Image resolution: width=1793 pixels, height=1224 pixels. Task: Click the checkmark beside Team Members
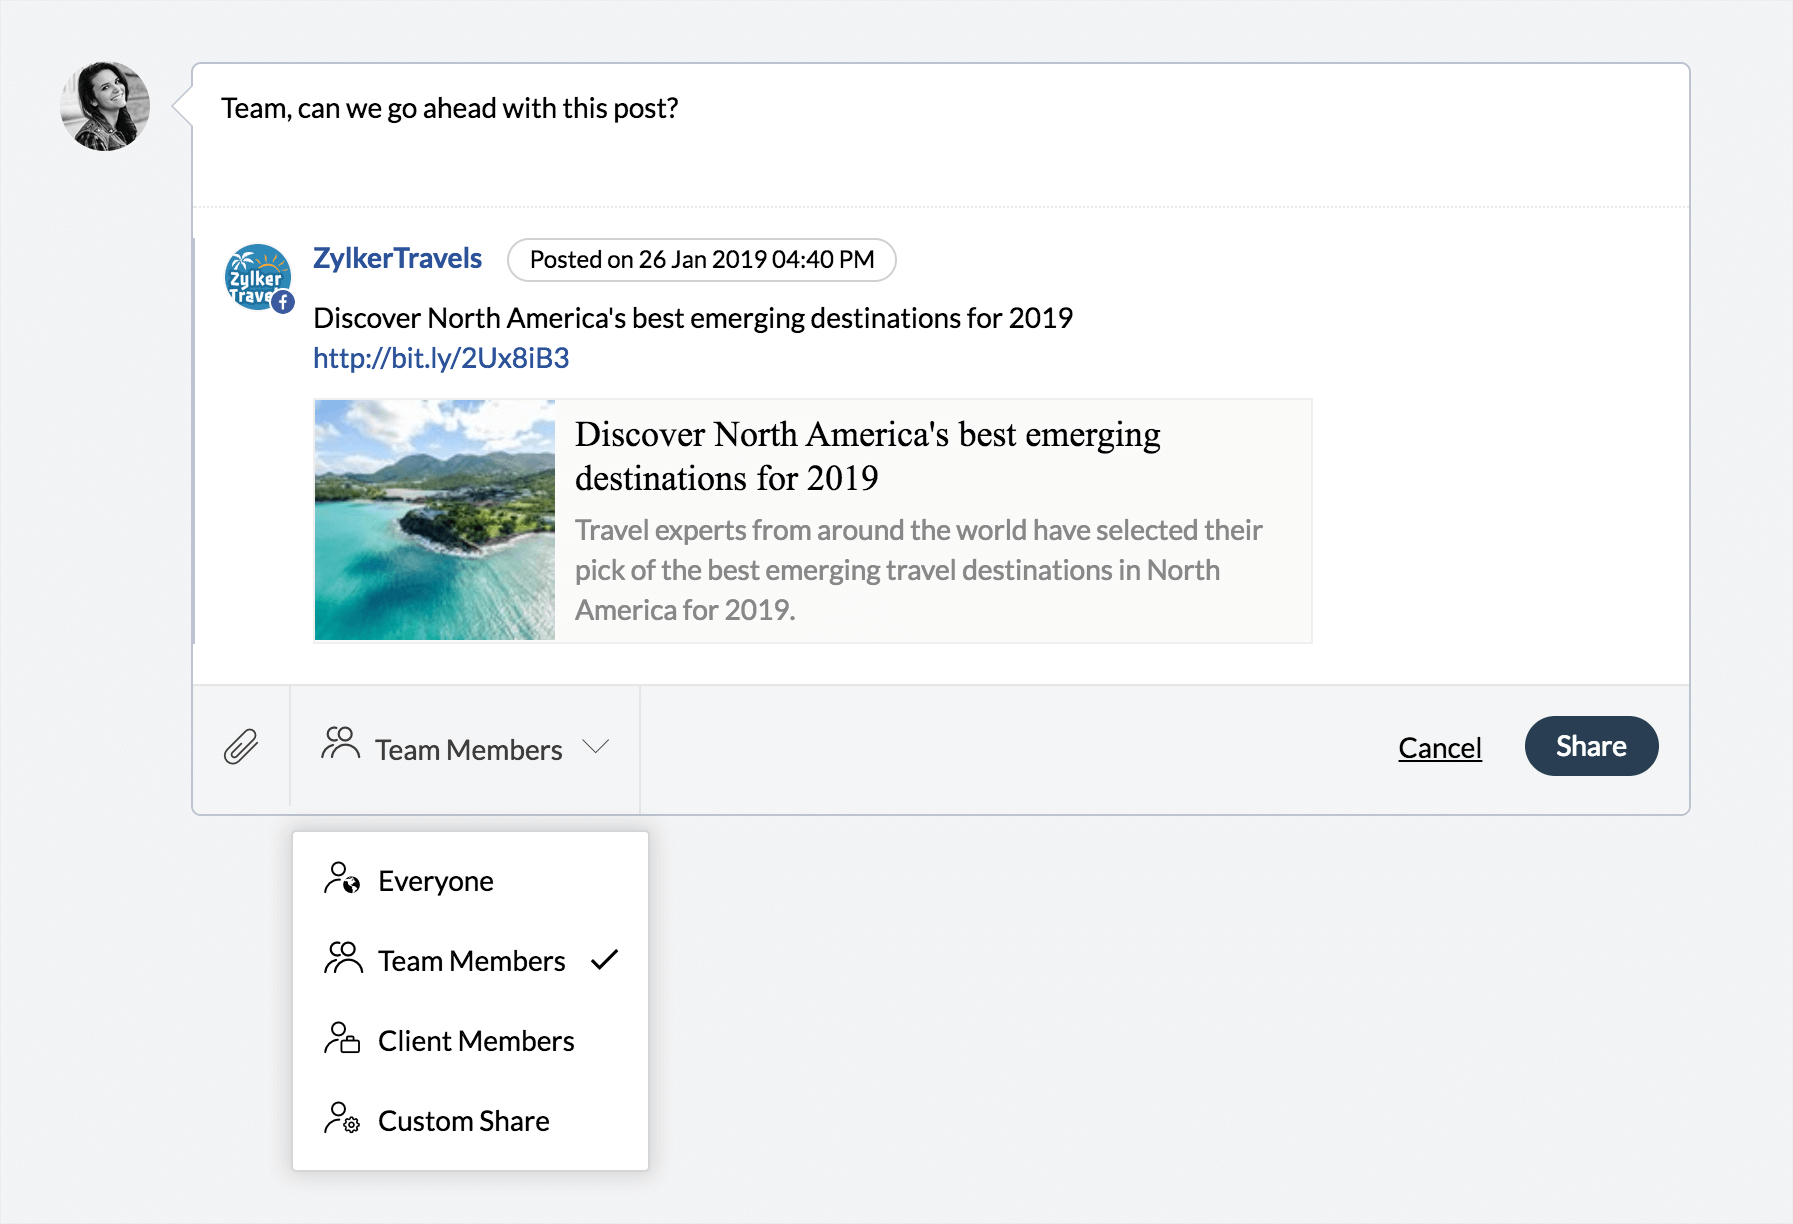coord(605,960)
